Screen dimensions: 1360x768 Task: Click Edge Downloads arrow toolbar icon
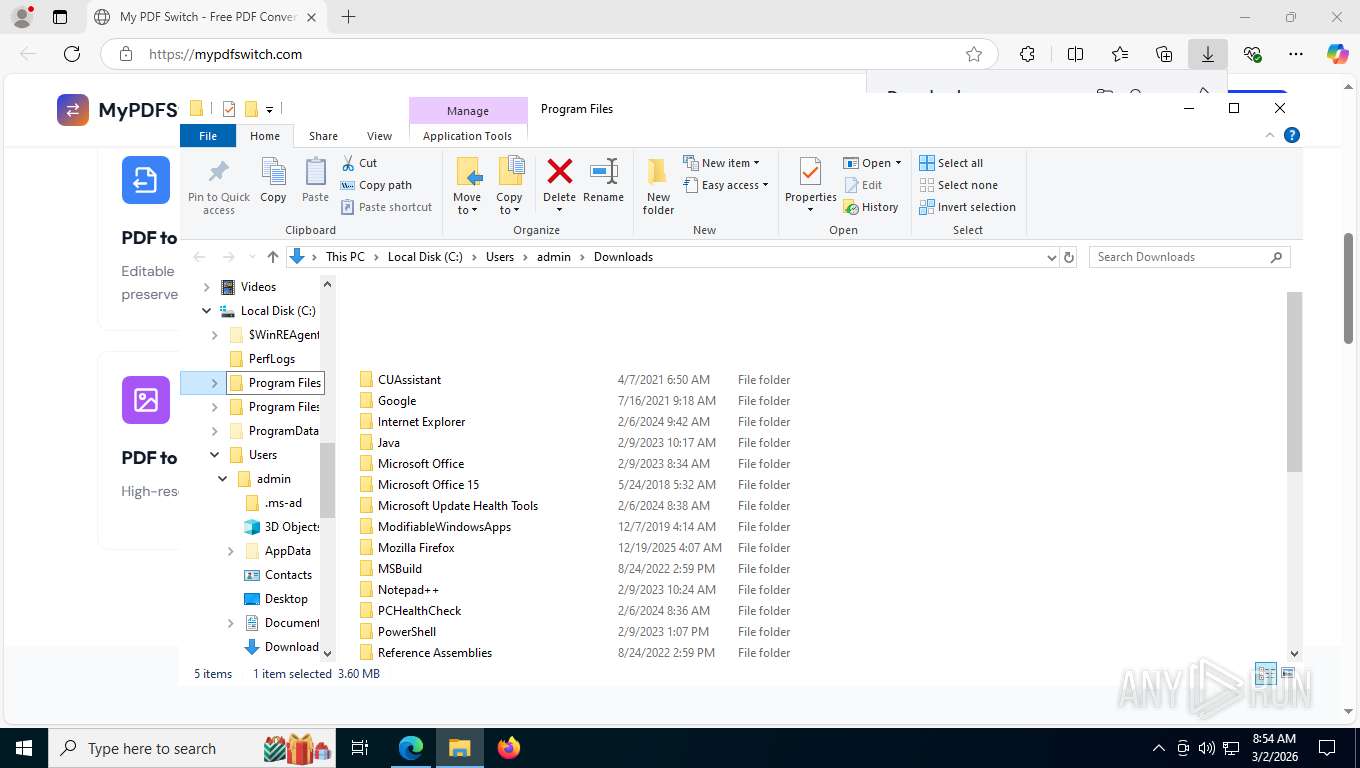click(1207, 54)
